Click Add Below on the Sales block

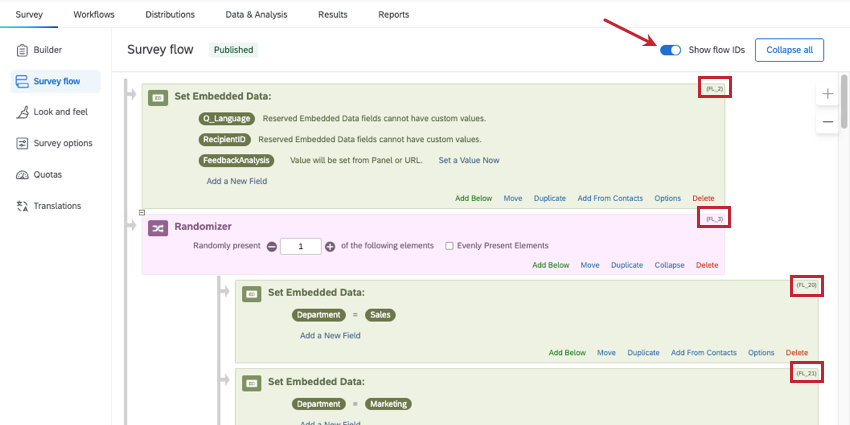(567, 352)
